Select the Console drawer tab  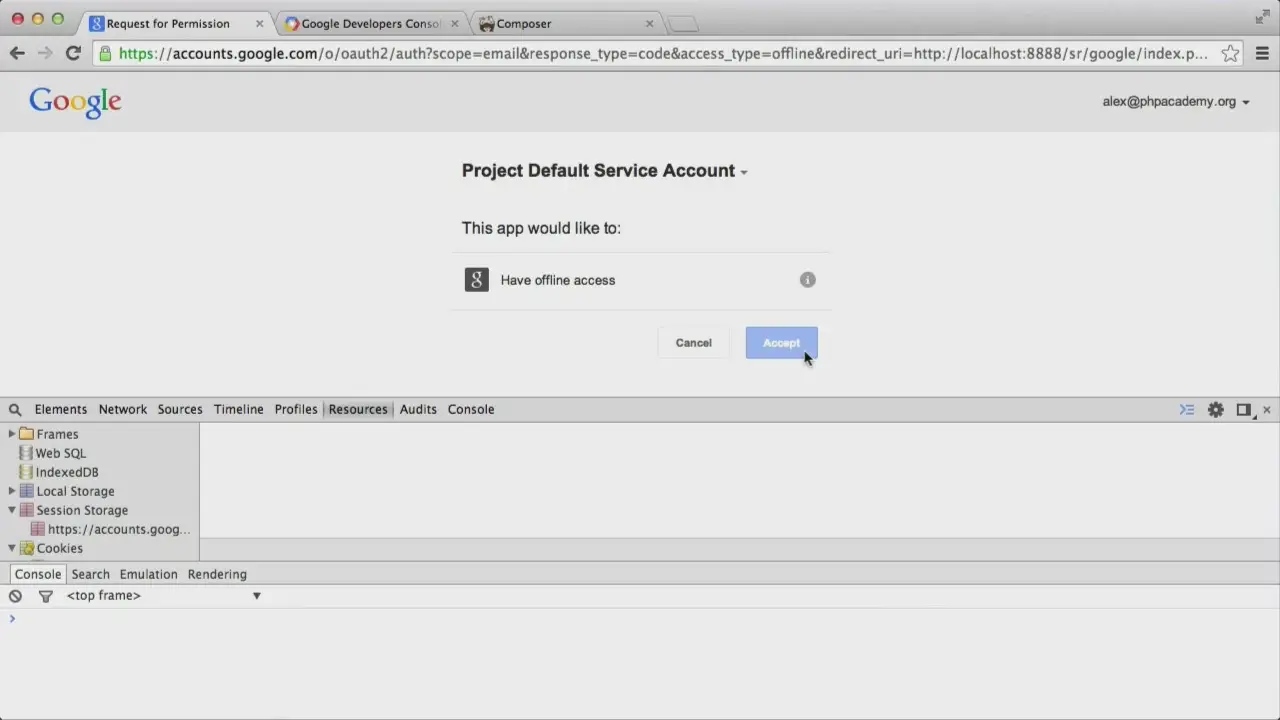pos(38,574)
